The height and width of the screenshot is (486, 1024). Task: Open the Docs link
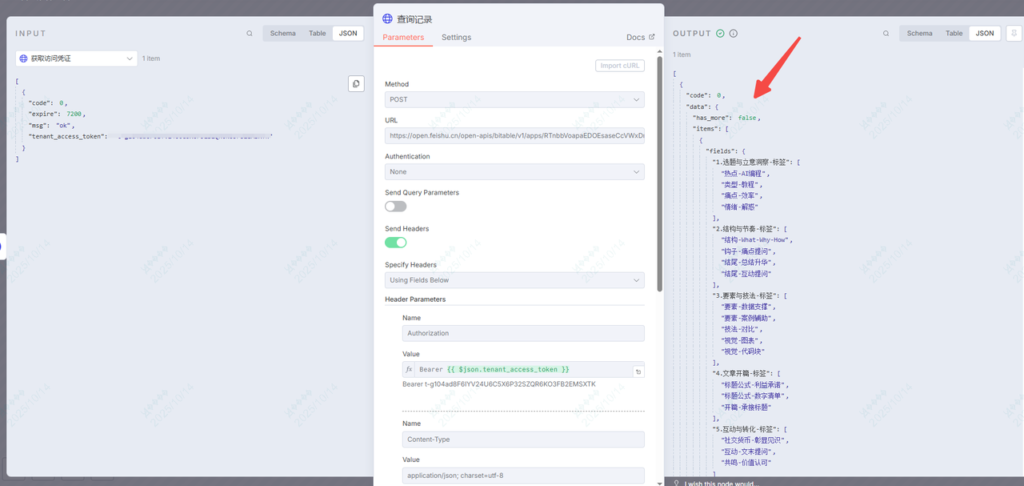click(640, 37)
